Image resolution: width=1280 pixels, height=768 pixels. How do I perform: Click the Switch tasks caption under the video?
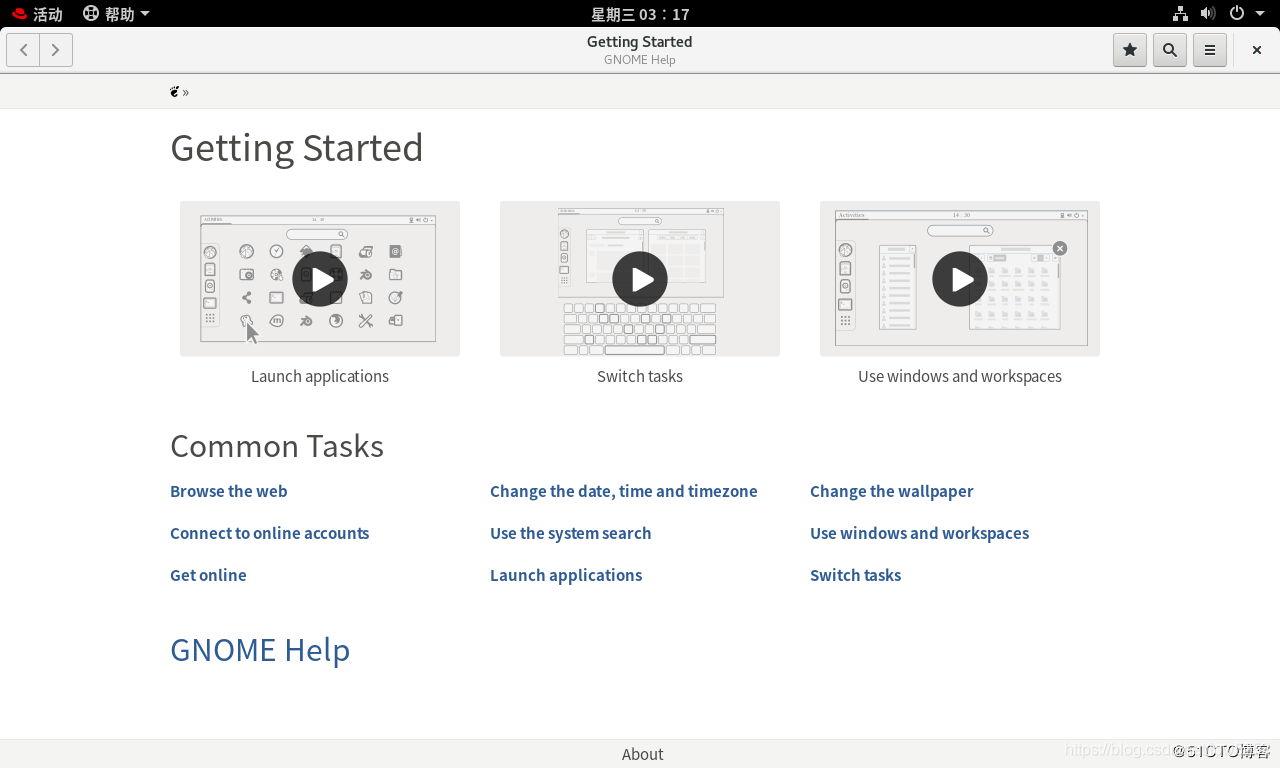(640, 376)
